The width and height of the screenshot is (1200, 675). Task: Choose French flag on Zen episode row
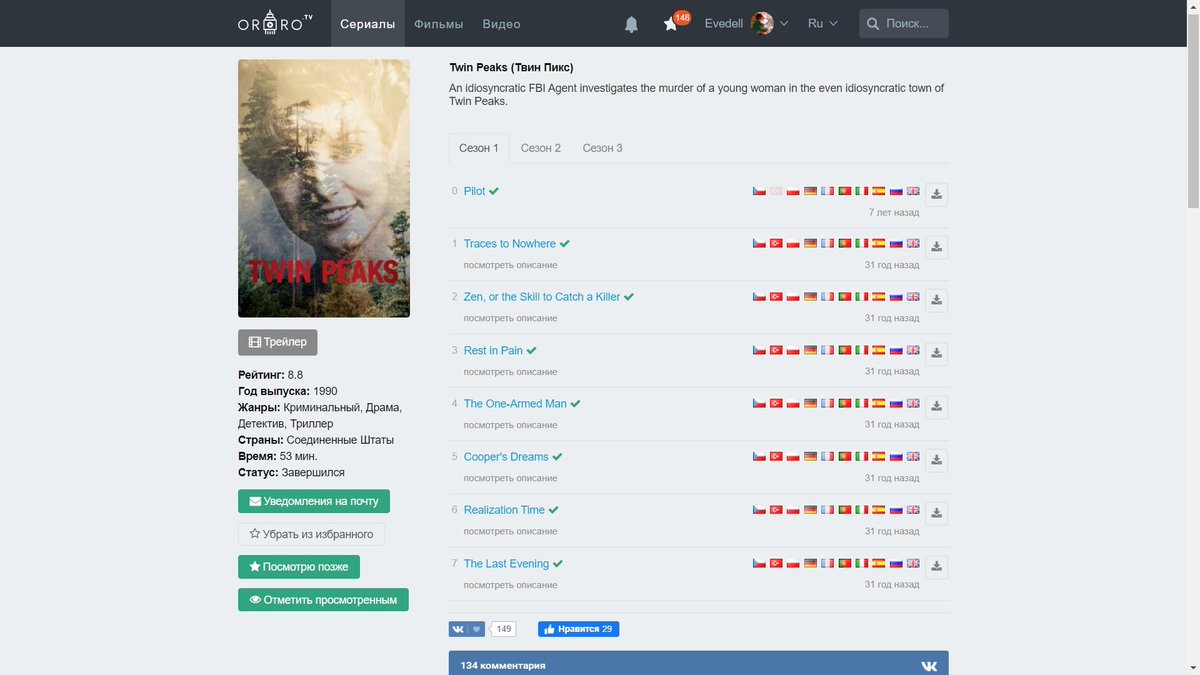[x=827, y=297]
